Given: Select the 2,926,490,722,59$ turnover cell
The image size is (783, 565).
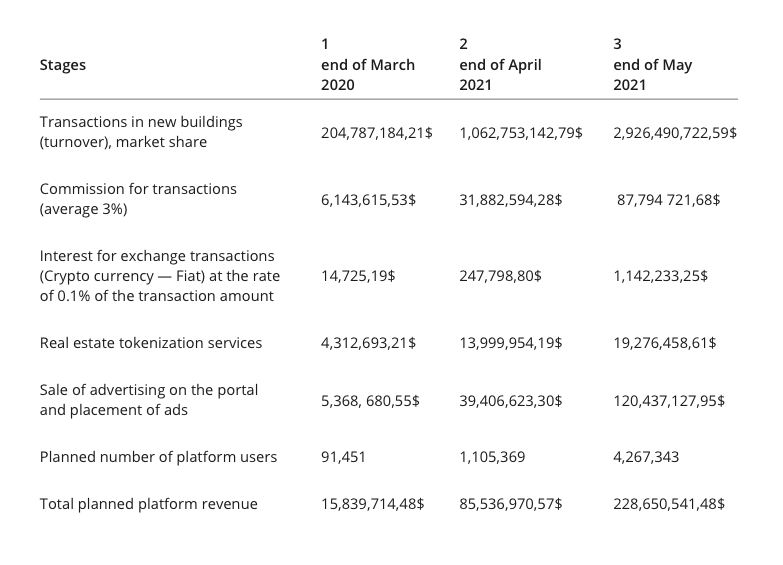Looking at the screenshot, I should 675,132.
